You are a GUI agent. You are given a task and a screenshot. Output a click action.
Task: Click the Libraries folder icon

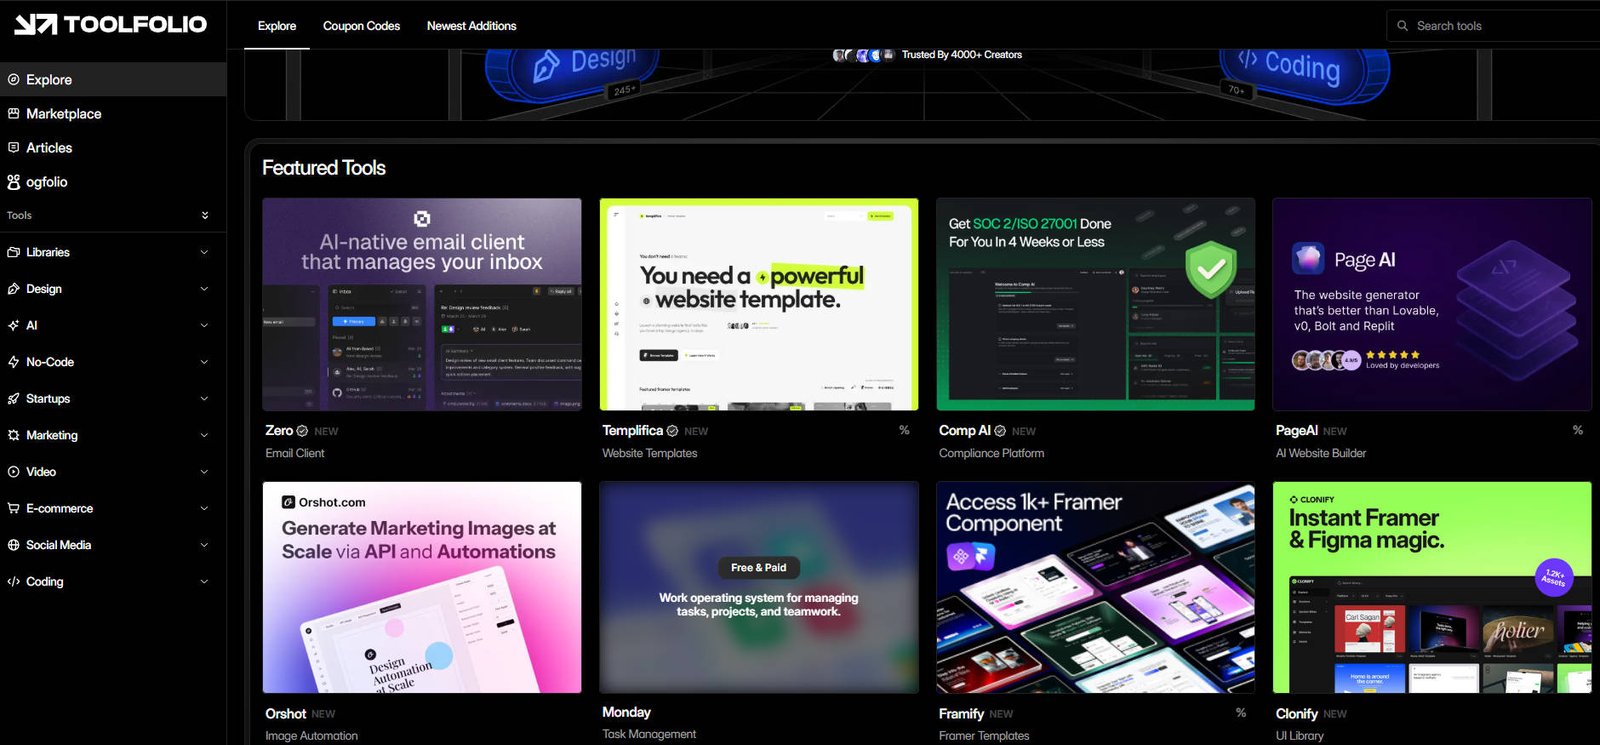[x=13, y=252]
